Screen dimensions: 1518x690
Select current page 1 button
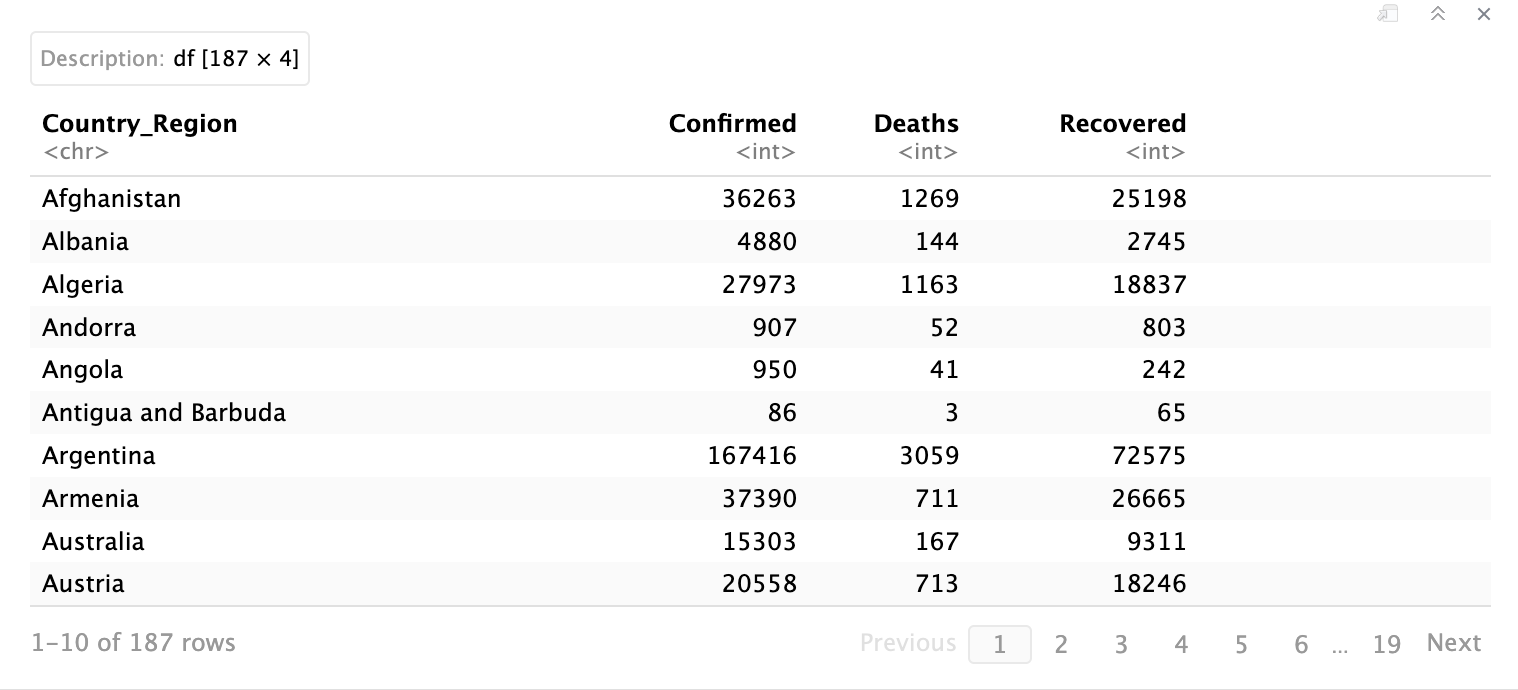click(999, 644)
